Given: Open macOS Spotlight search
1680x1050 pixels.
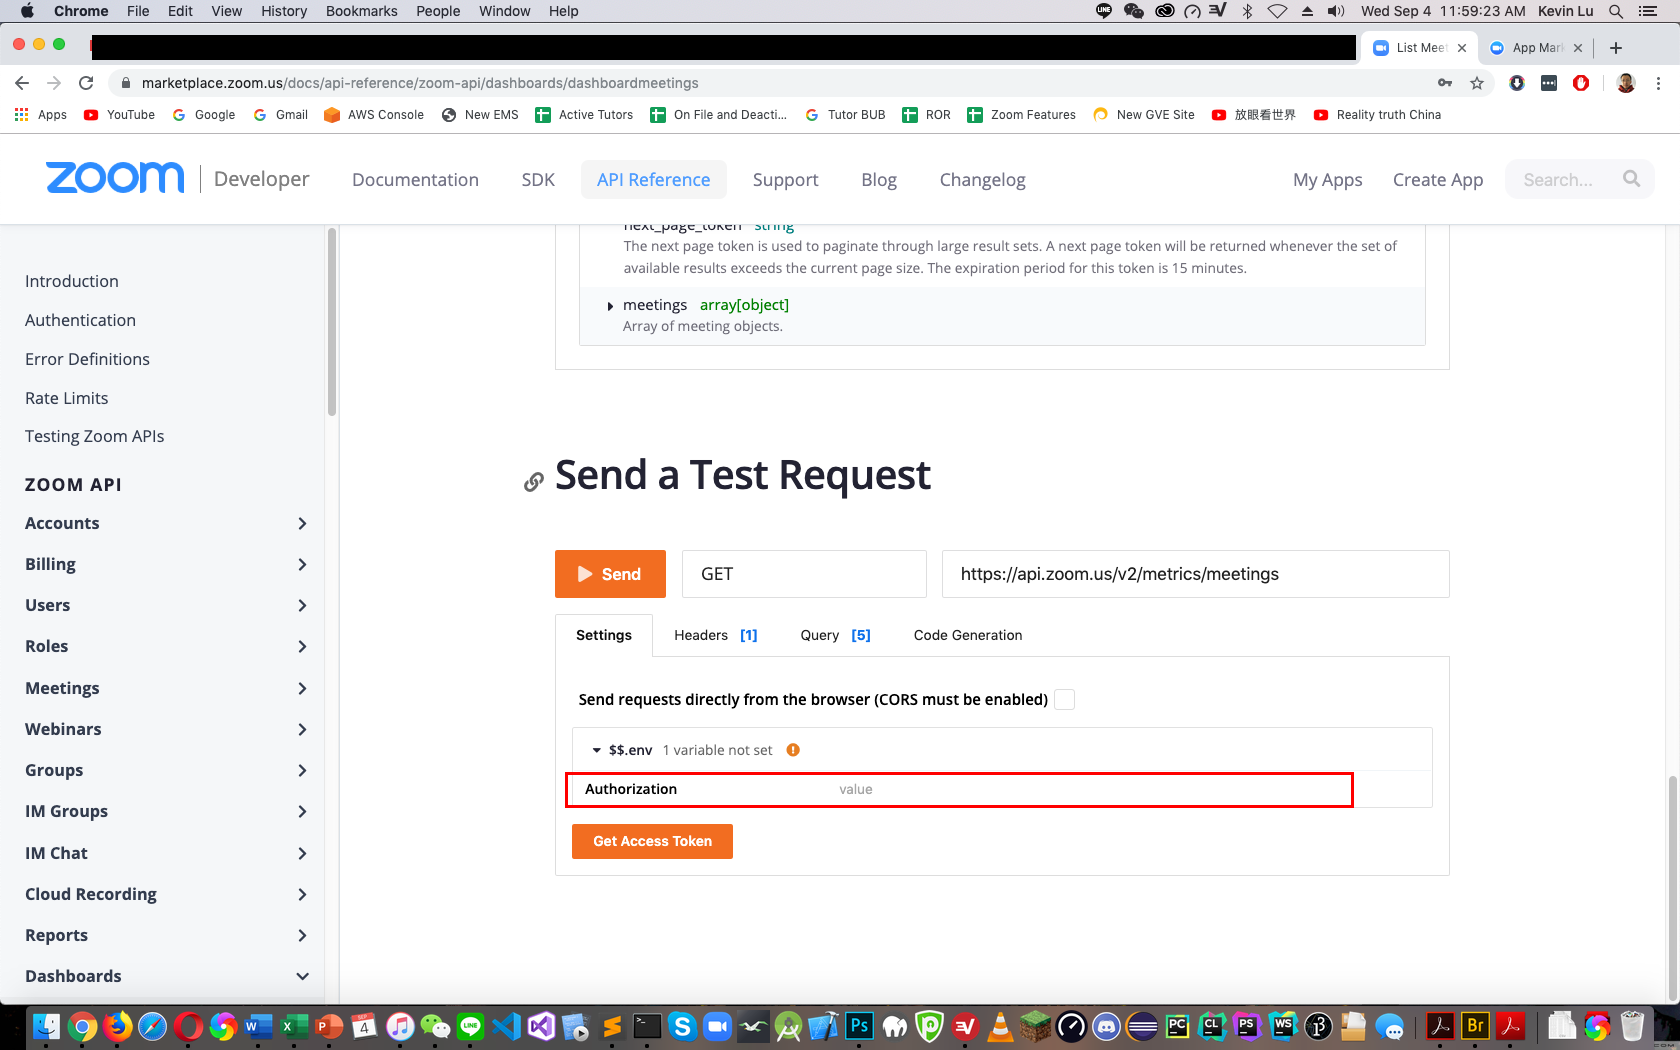Looking at the screenshot, I should (1616, 11).
